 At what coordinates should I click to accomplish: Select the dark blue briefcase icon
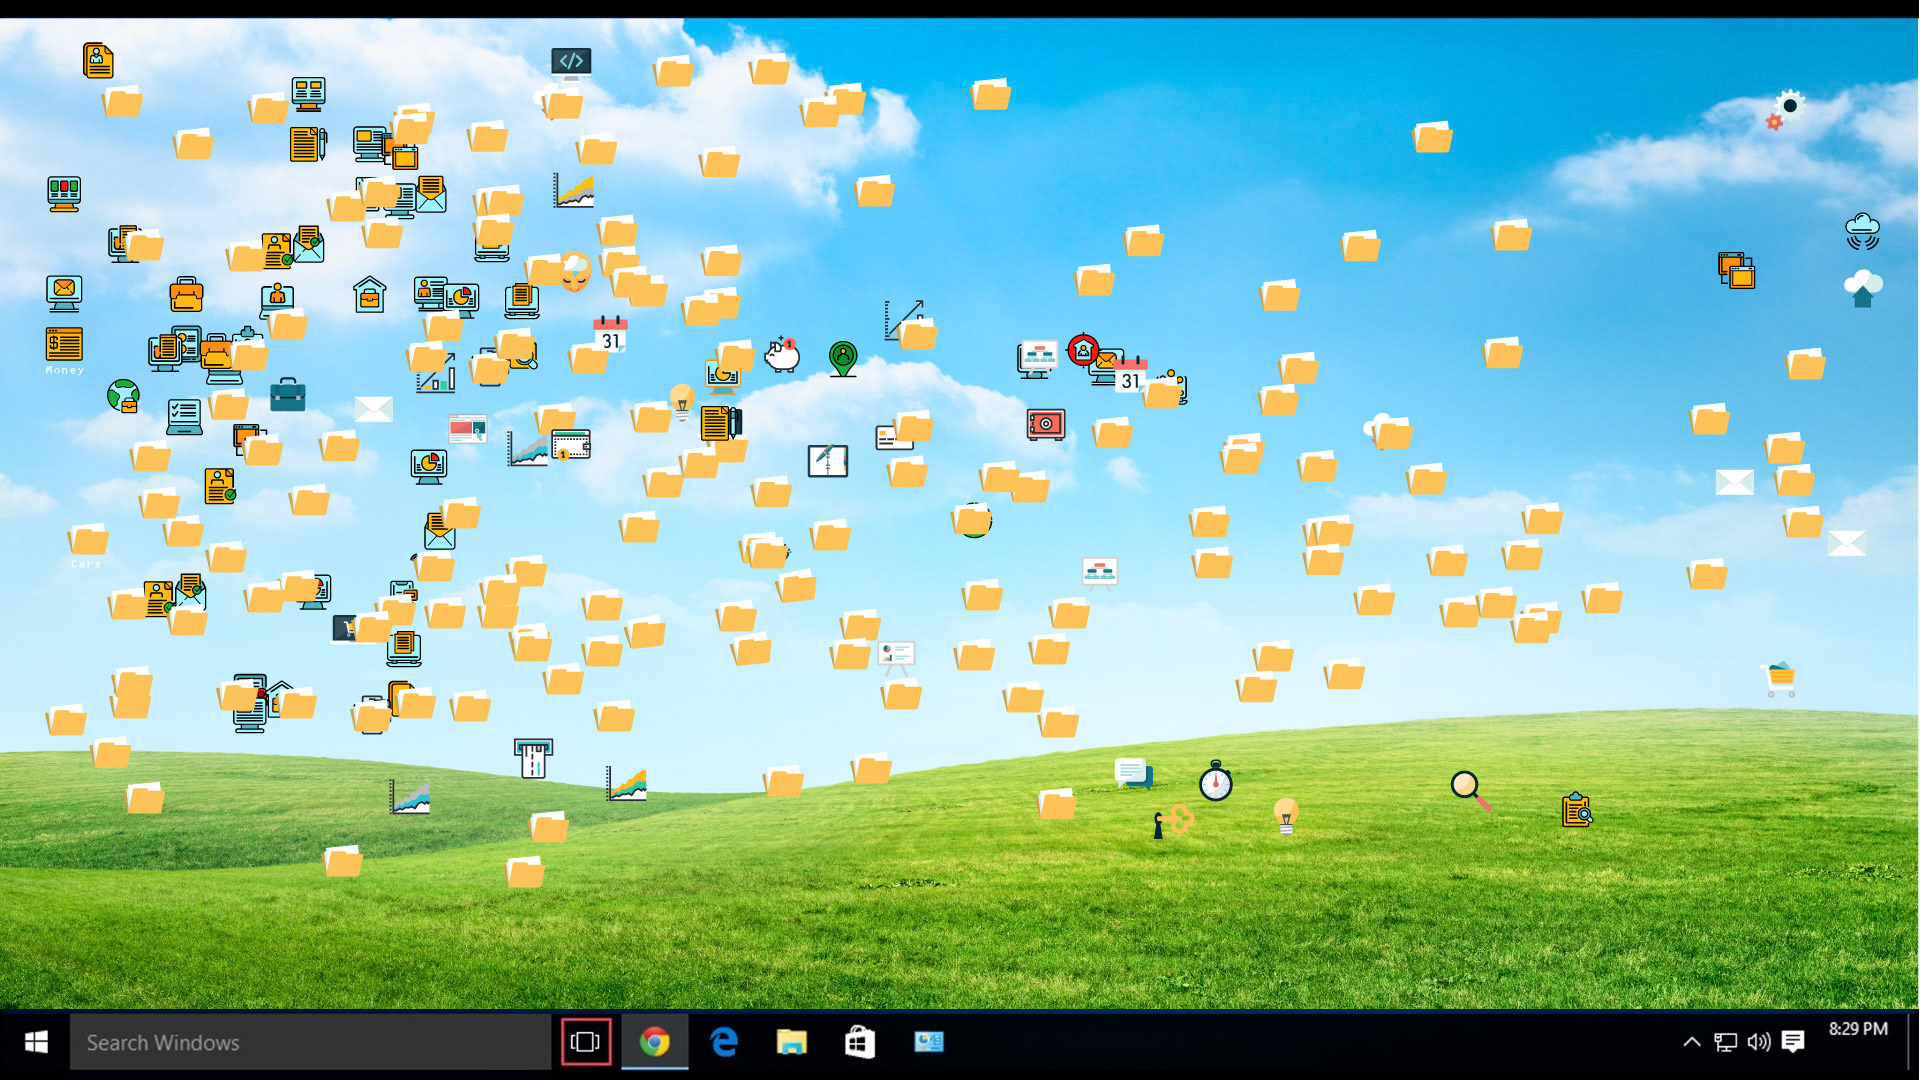point(288,394)
